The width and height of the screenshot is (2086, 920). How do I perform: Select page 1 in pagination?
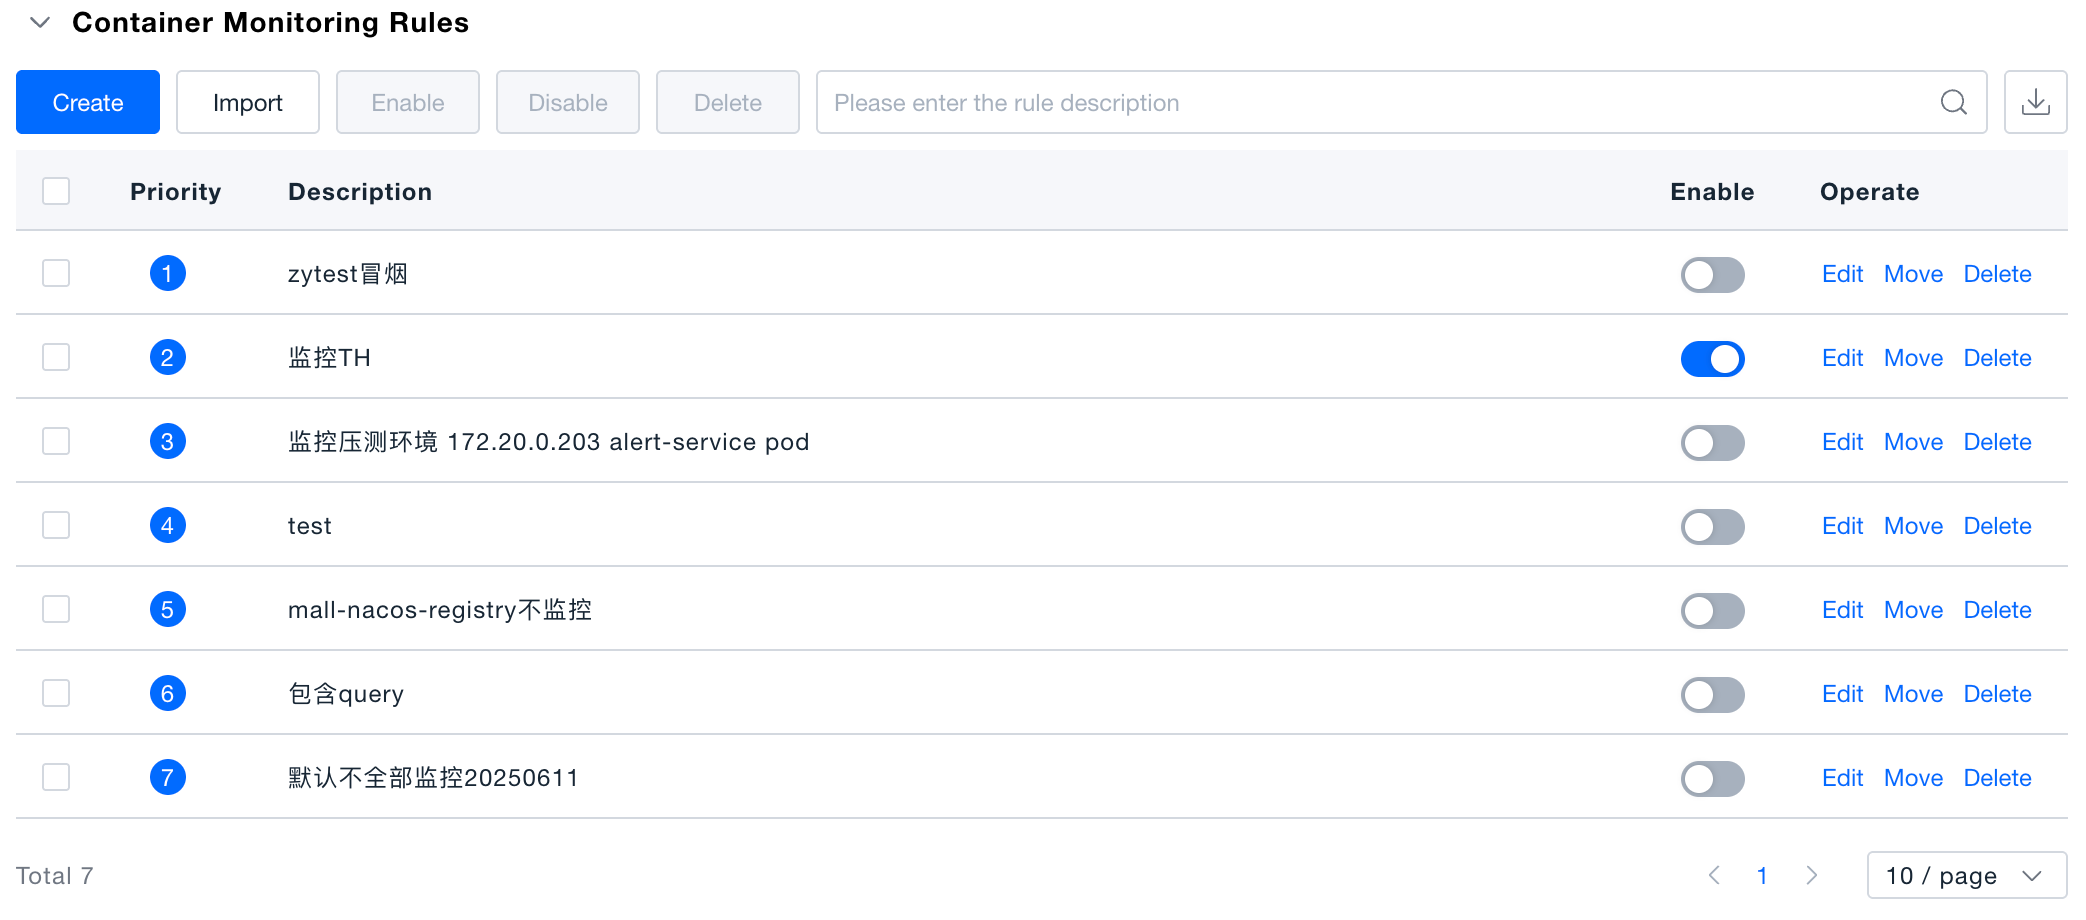(x=1762, y=875)
